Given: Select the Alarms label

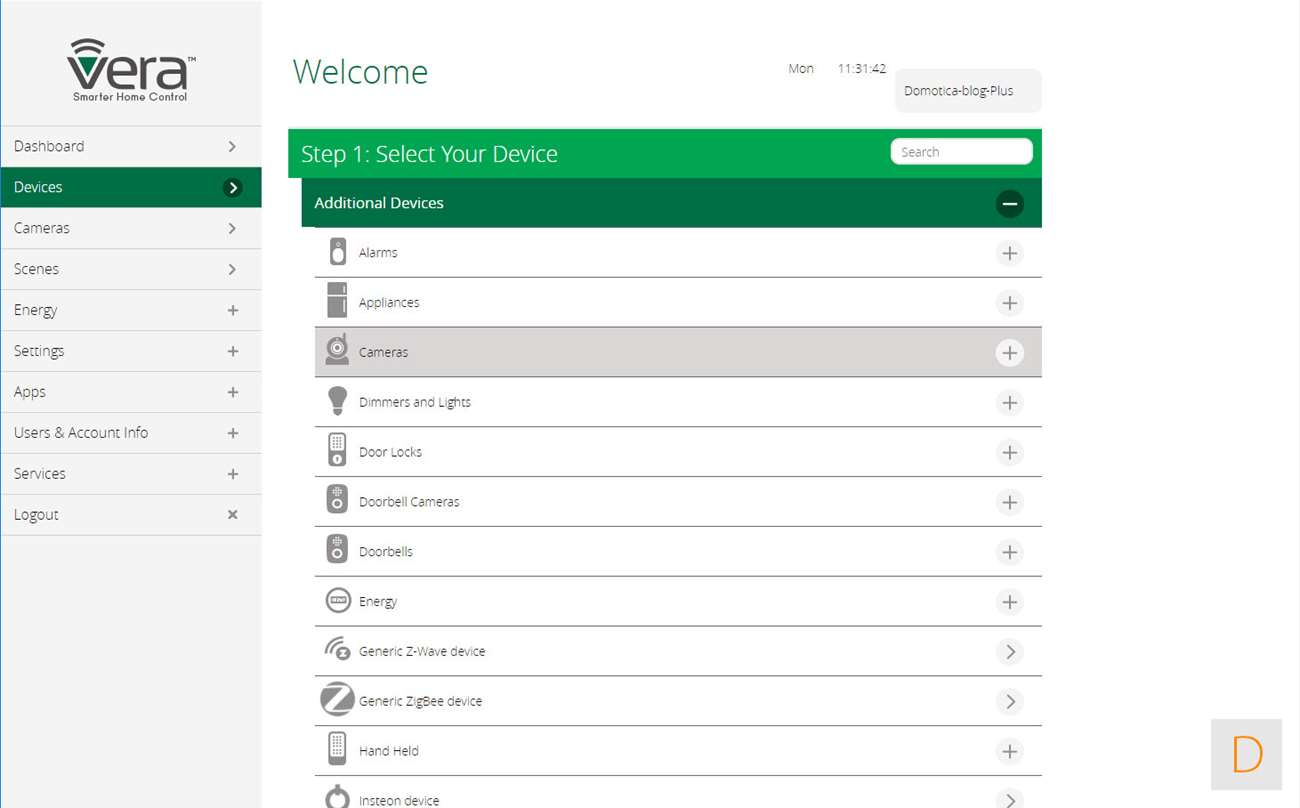Looking at the screenshot, I should (378, 253).
